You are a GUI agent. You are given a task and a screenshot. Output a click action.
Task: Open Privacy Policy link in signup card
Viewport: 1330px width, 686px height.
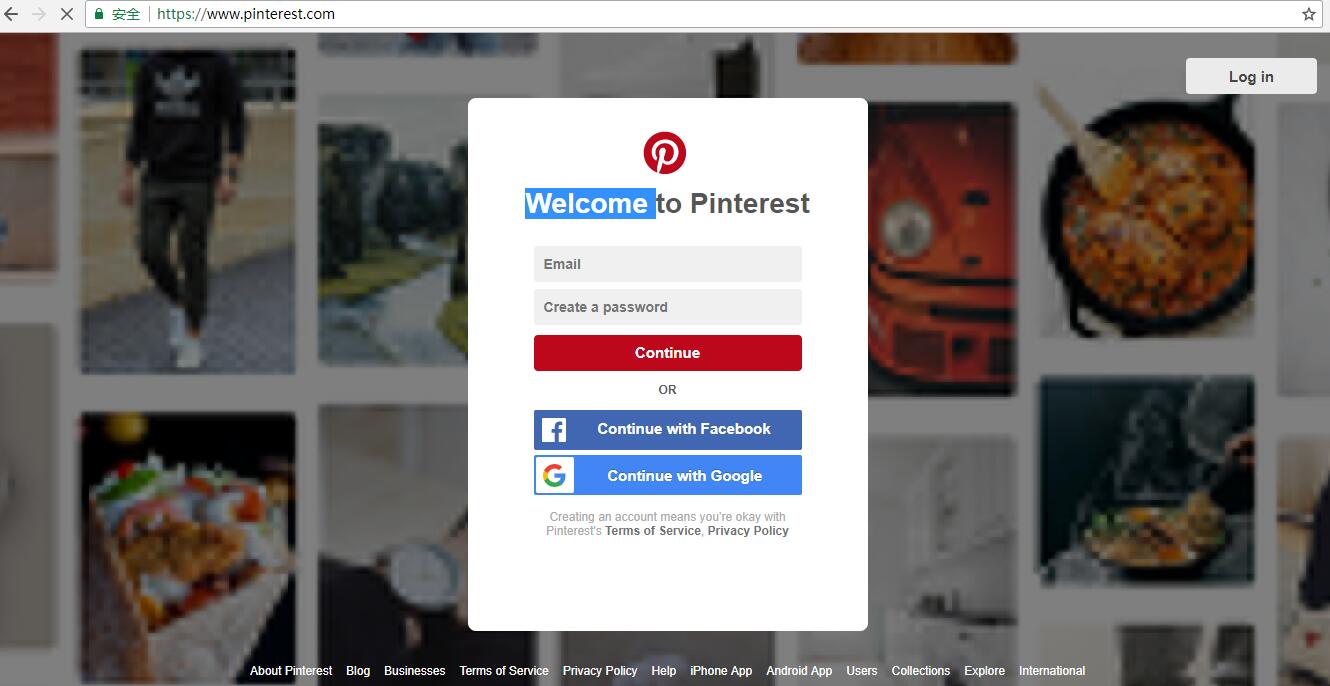[x=748, y=531]
